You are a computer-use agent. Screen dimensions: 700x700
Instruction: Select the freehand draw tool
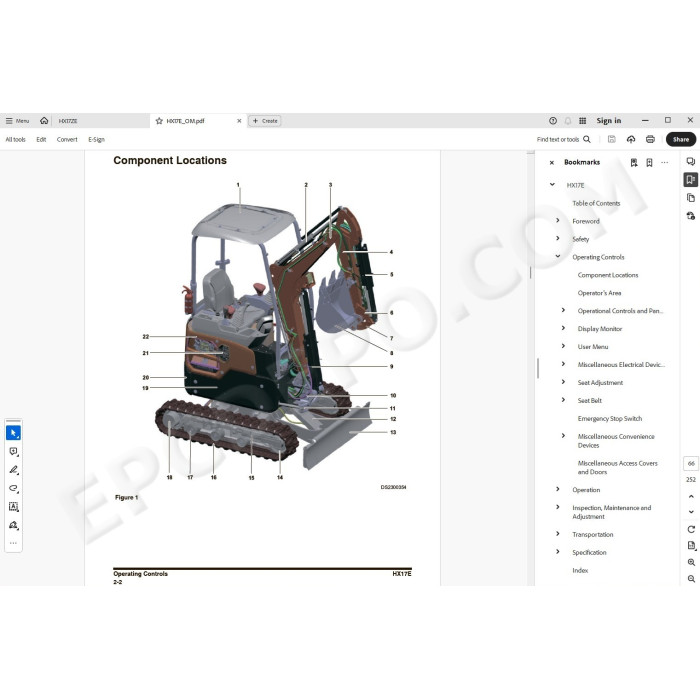(13, 488)
